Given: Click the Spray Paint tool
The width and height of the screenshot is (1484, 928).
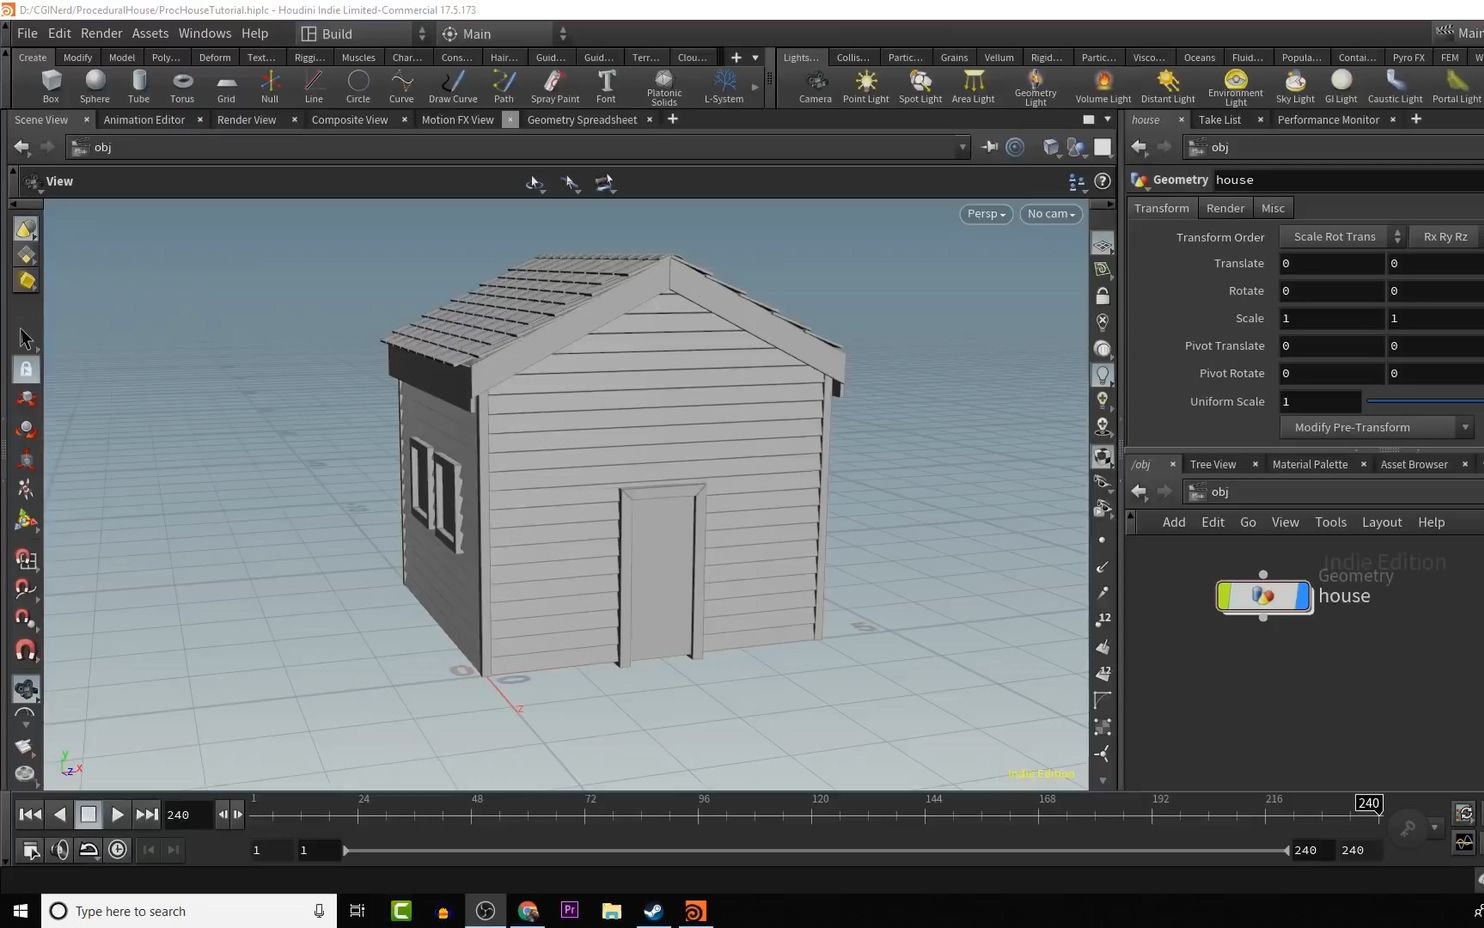Looking at the screenshot, I should [555, 86].
